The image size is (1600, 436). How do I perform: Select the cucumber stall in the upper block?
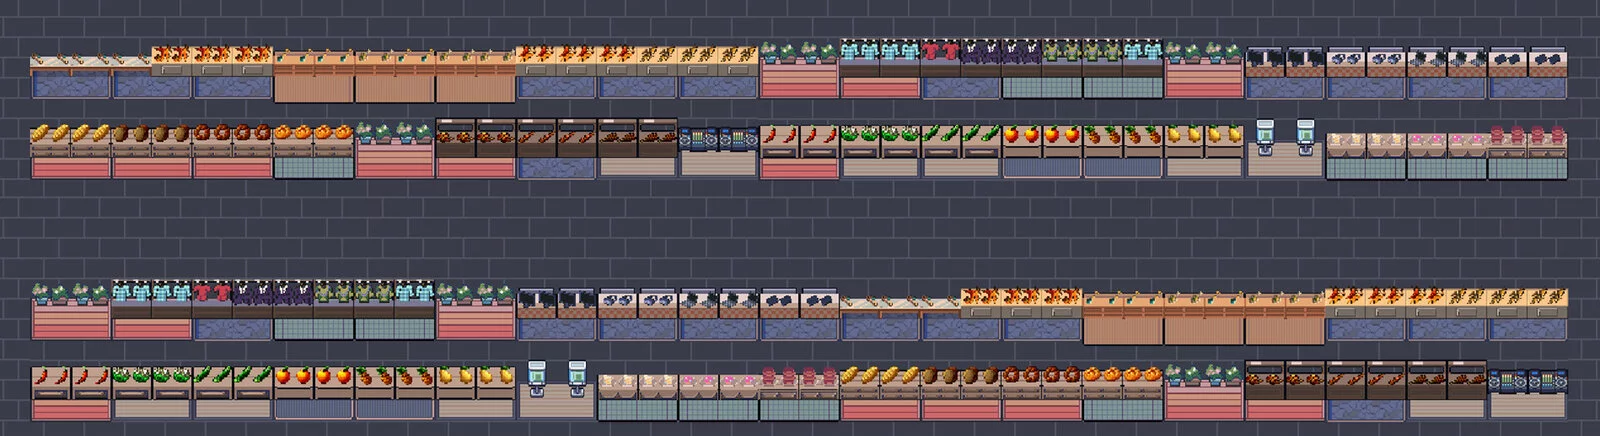point(961,151)
